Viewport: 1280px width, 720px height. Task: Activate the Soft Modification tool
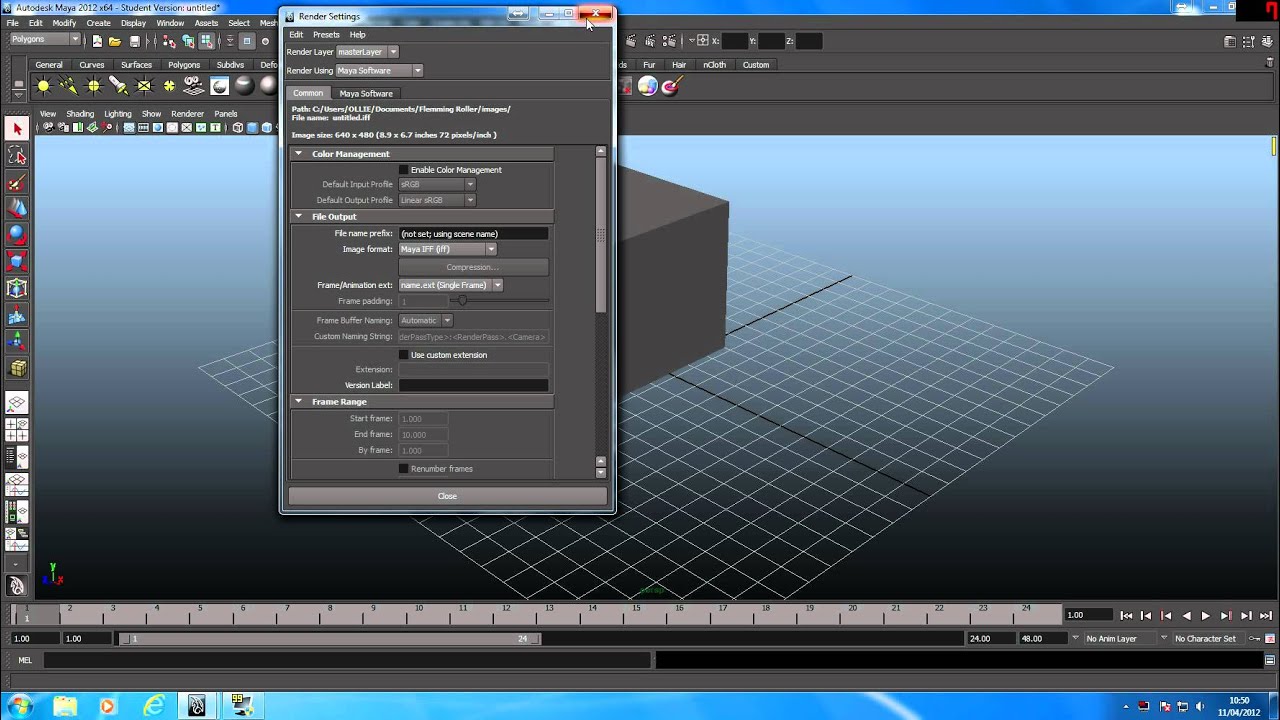(17, 315)
